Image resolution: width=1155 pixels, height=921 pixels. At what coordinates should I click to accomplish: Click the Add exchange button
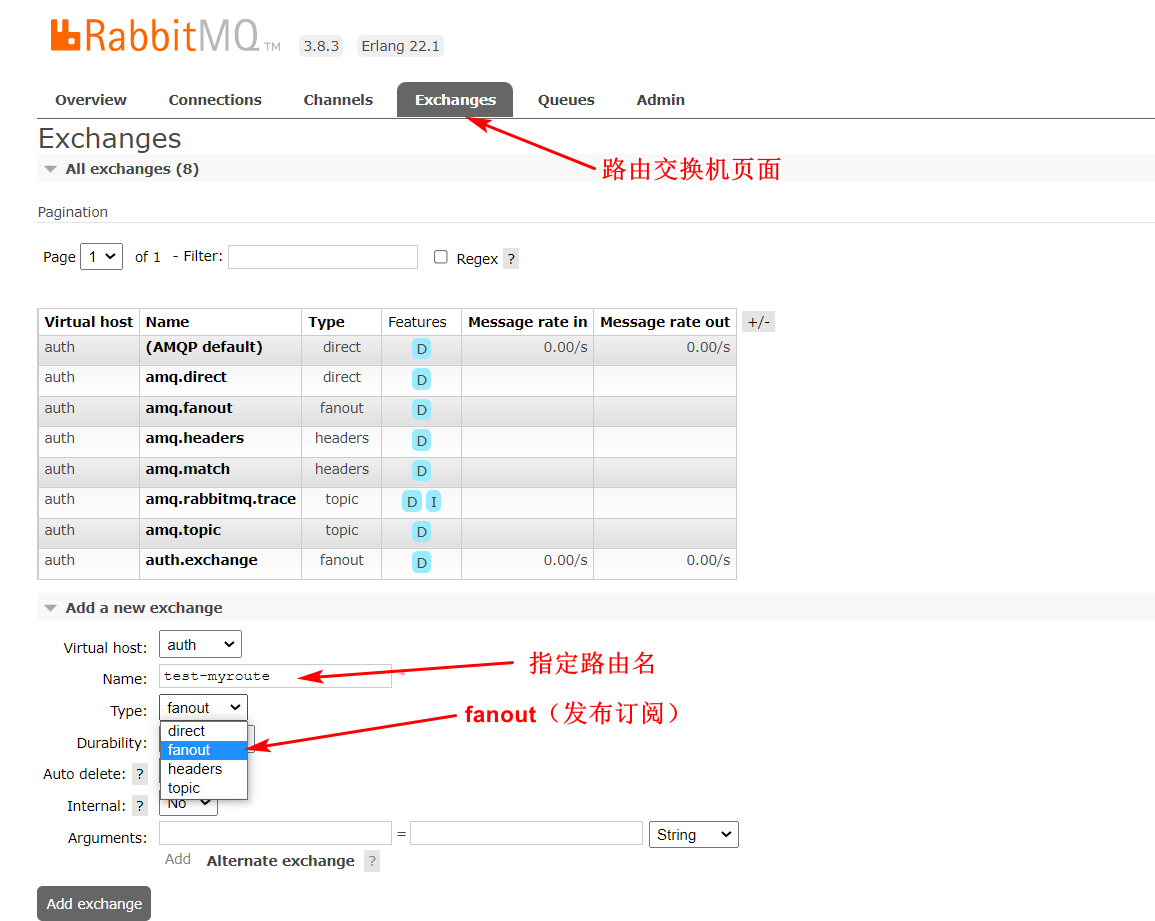pyautogui.click(x=94, y=903)
